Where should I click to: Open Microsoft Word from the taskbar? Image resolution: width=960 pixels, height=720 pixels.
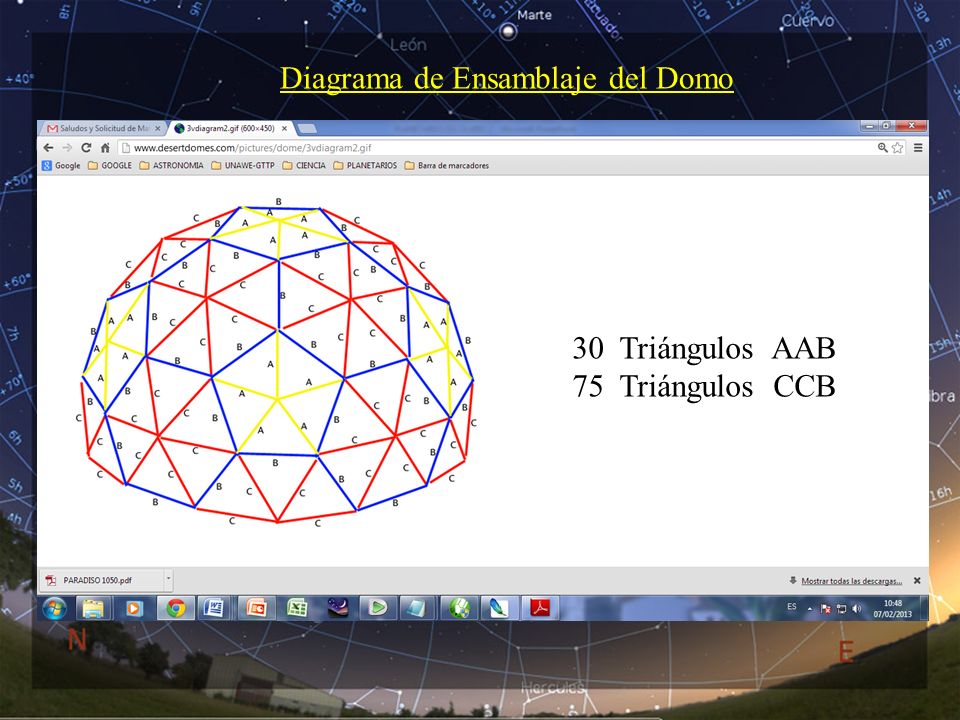(x=216, y=608)
